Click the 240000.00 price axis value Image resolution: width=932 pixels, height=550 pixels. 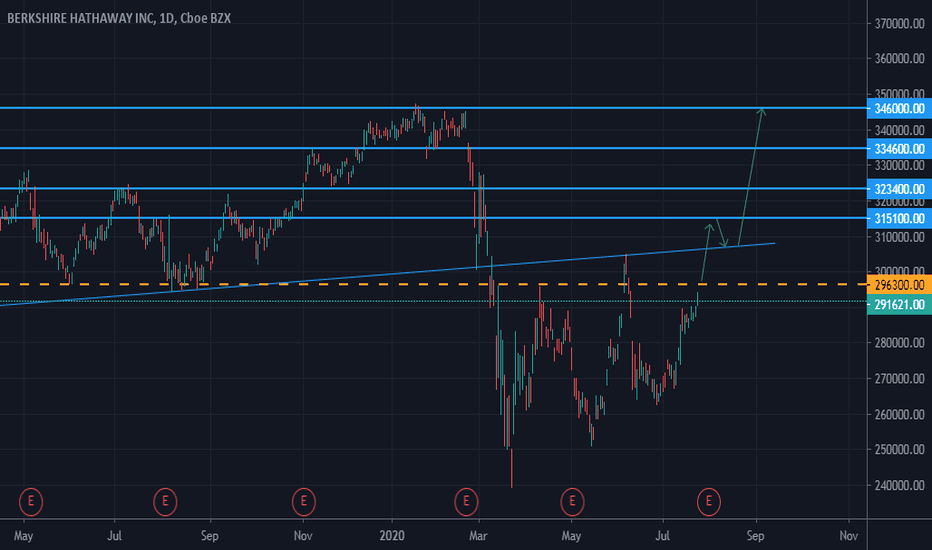899,485
